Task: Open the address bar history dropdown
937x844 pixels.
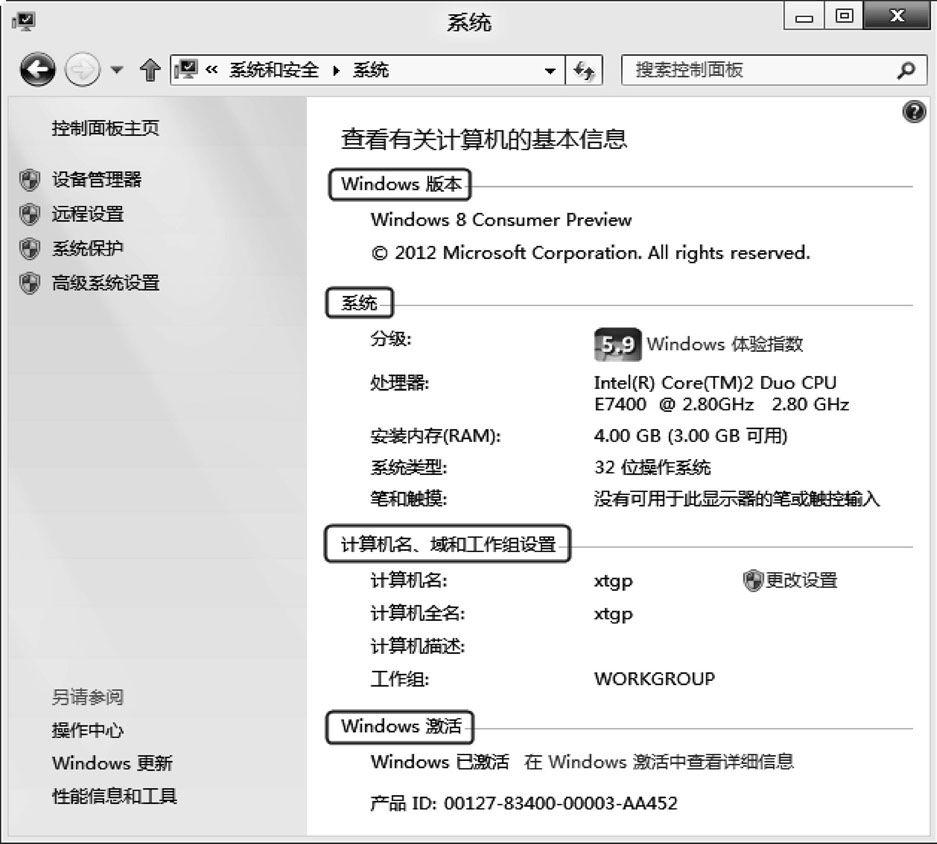Action: 550,71
